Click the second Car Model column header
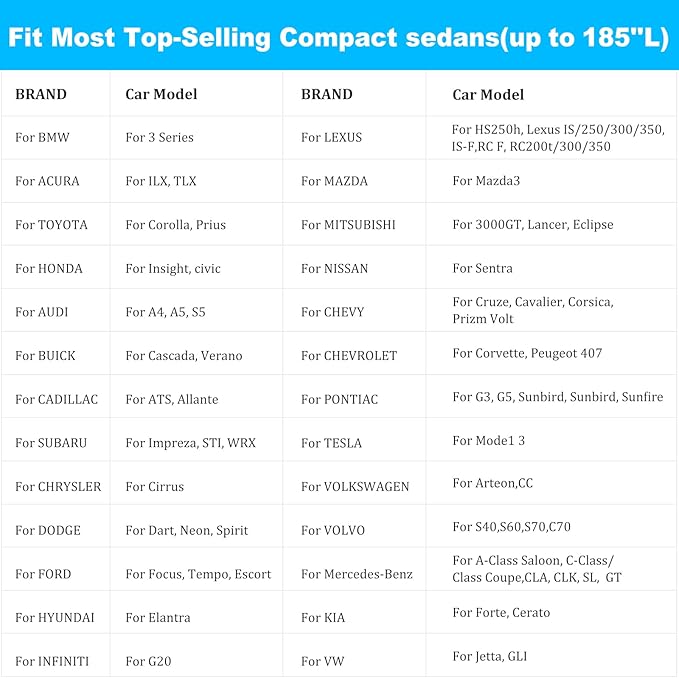 [x=488, y=95]
